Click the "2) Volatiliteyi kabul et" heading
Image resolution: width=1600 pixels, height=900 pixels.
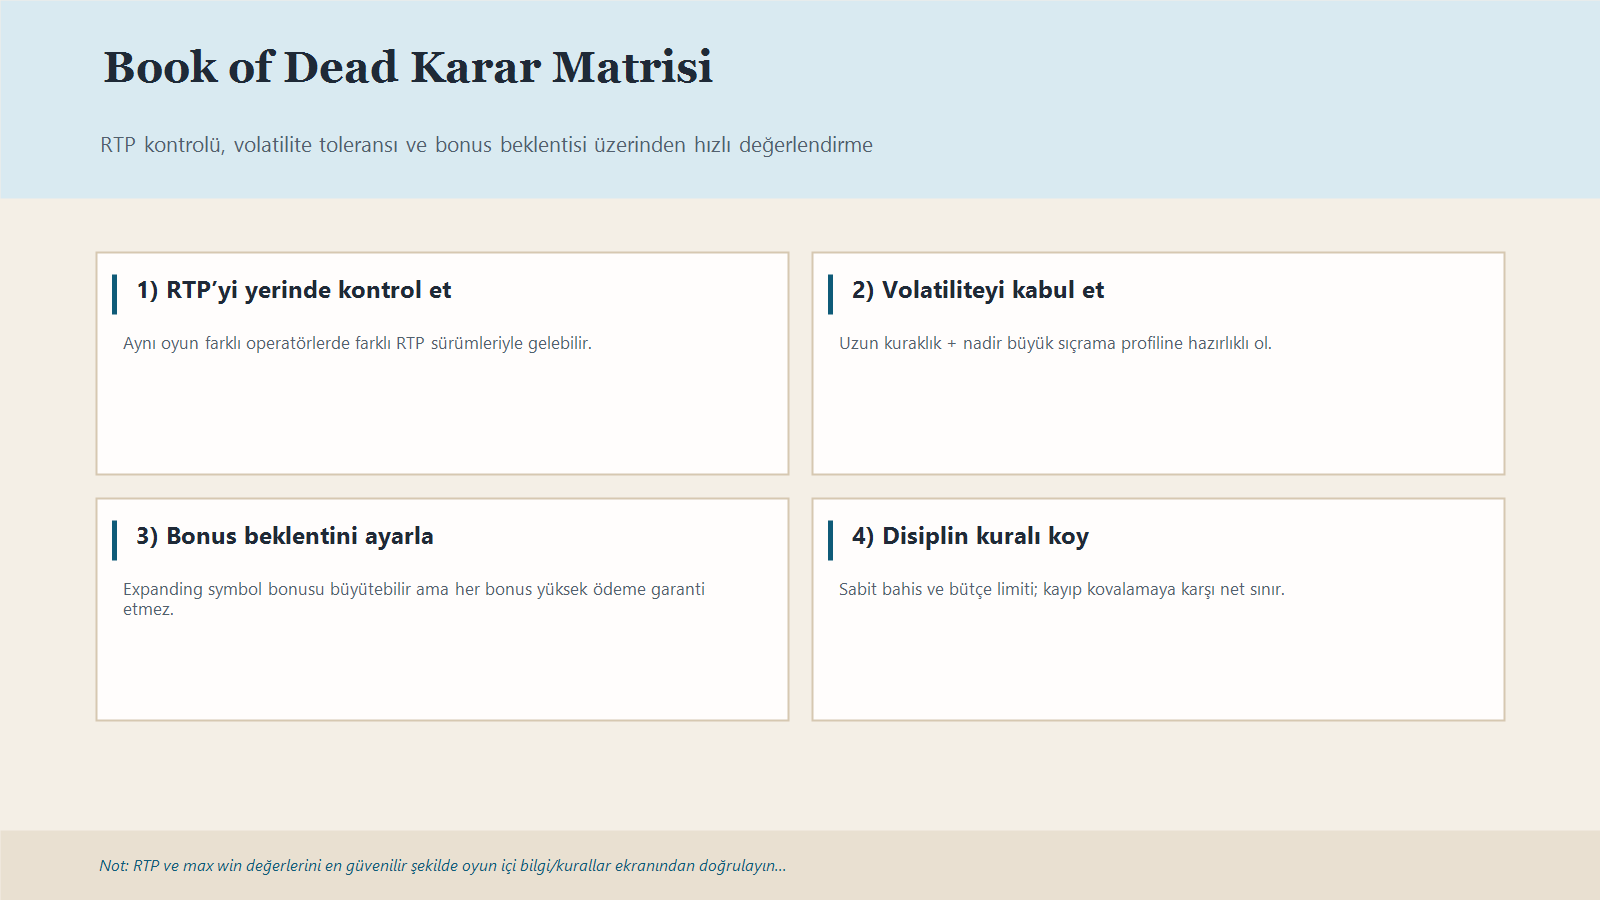click(977, 290)
